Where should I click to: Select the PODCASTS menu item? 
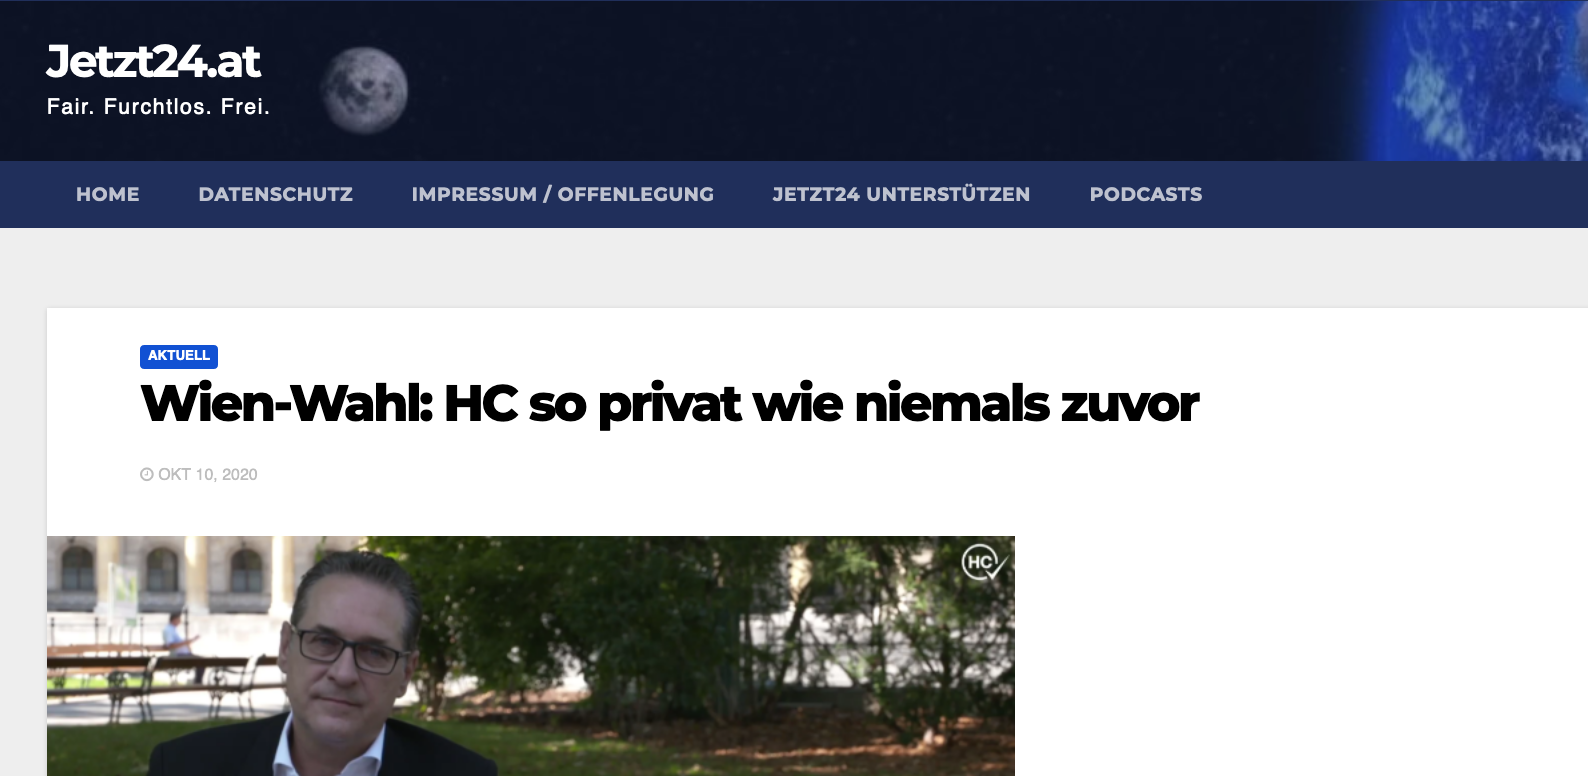tap(1146, 194)
